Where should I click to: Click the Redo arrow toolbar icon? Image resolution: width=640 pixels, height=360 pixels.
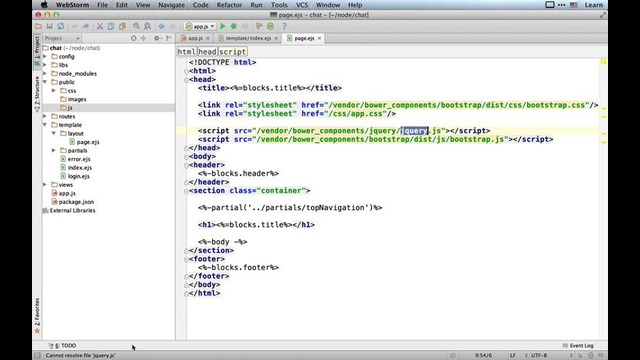(86, 26)
